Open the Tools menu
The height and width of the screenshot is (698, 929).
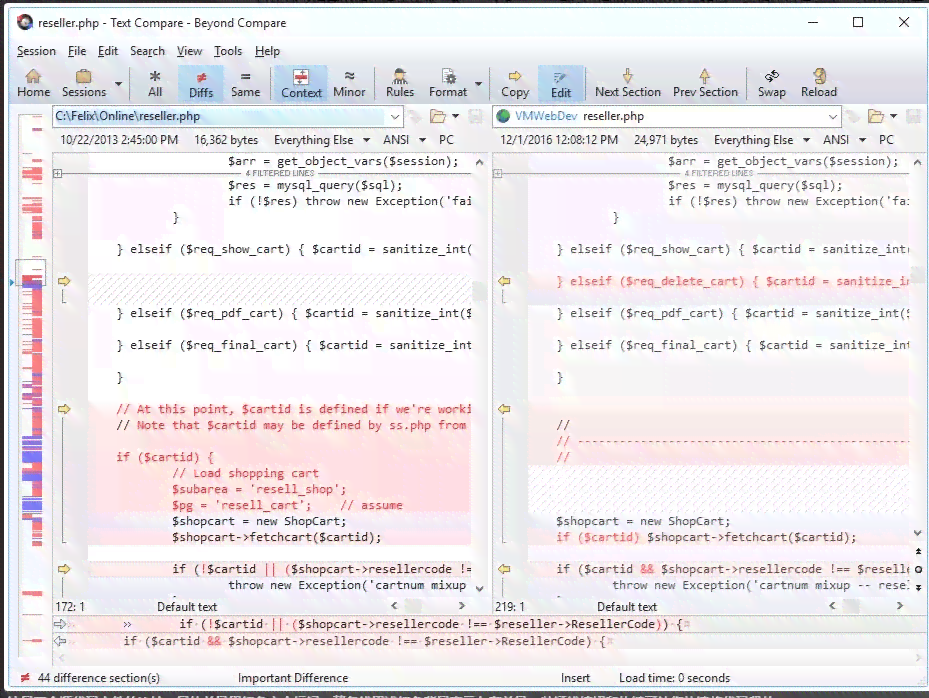click(x=228, y=51)
